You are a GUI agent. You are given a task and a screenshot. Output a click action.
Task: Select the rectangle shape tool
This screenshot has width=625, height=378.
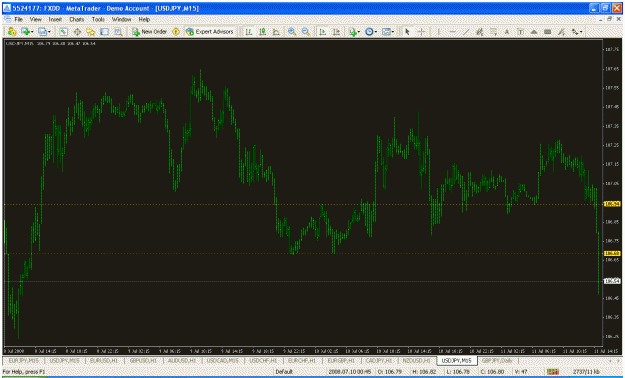[548, 32]
